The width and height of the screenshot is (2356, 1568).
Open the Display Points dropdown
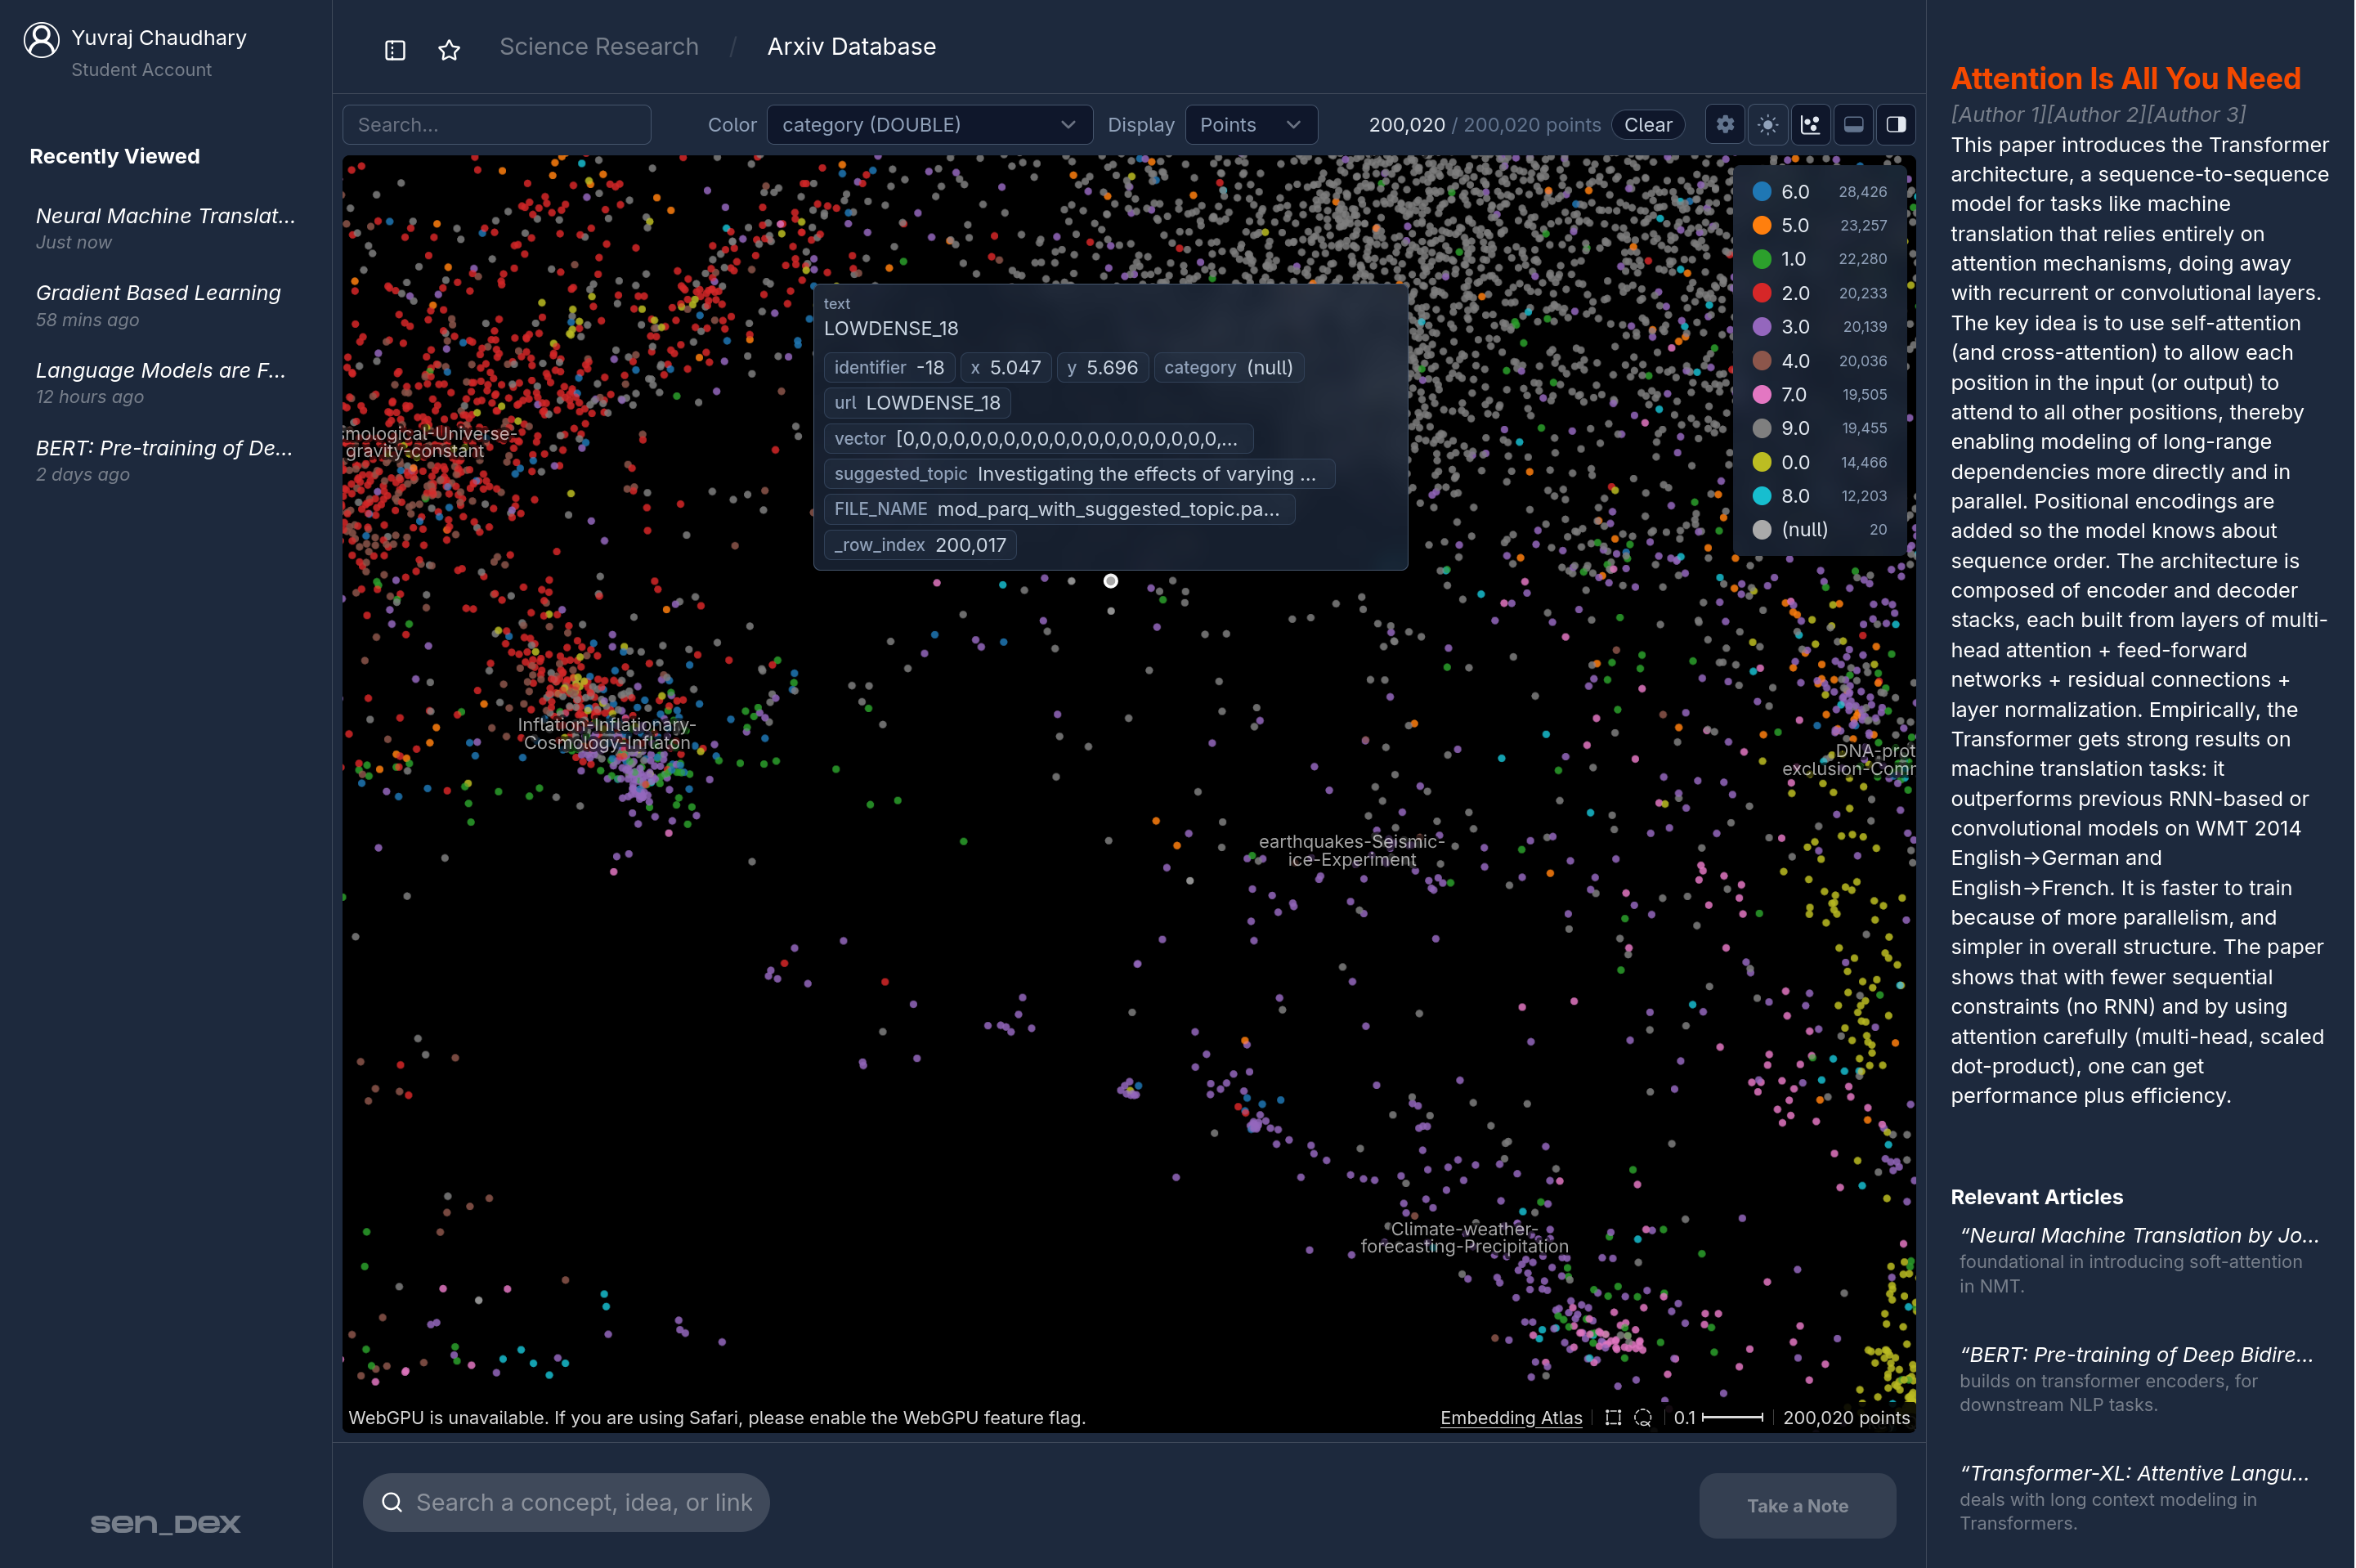[x=1250, y=125]
